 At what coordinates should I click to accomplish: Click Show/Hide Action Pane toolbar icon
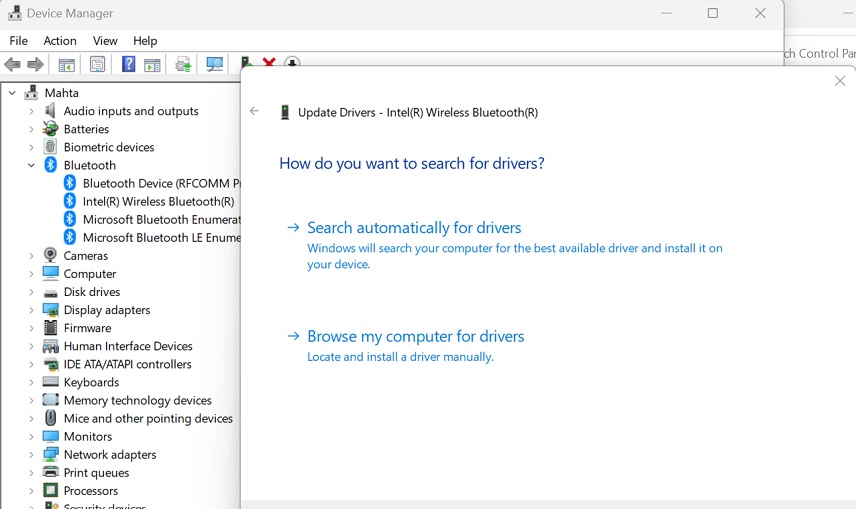coord(152,65)
